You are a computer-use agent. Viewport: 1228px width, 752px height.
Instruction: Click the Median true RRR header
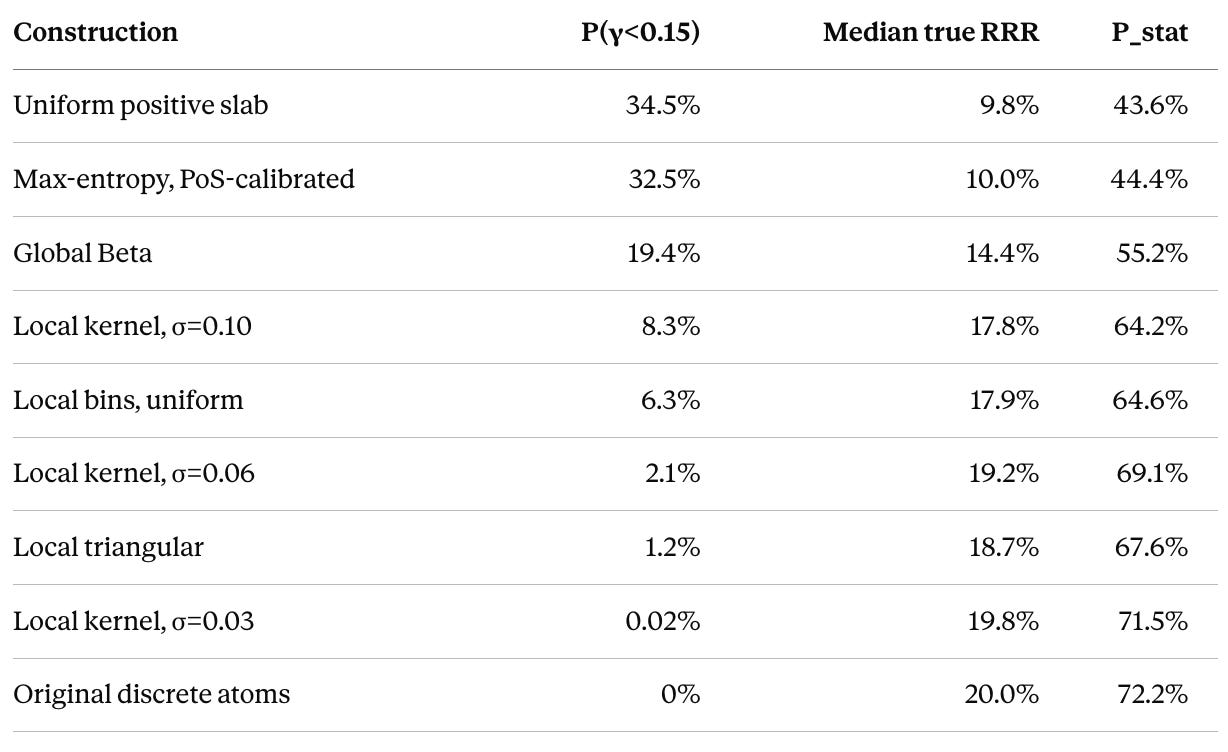(931, 32)
